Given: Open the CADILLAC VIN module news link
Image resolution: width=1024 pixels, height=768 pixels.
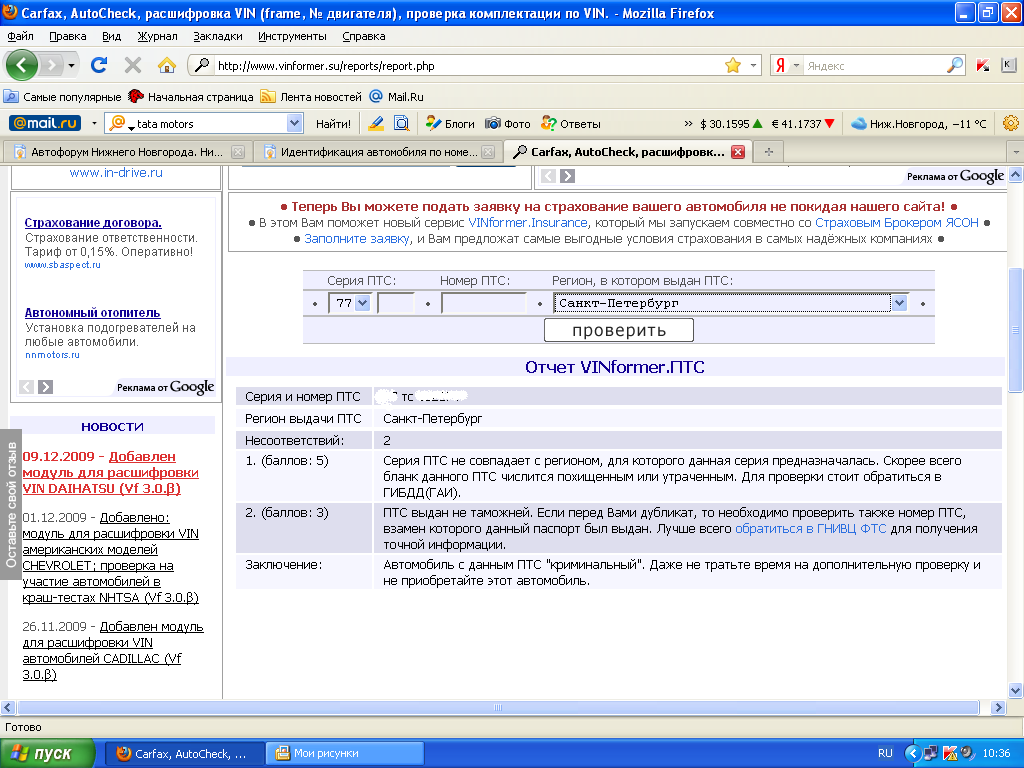Looking at the screenshot, I should pyautogui.click(x=113, y=650).
